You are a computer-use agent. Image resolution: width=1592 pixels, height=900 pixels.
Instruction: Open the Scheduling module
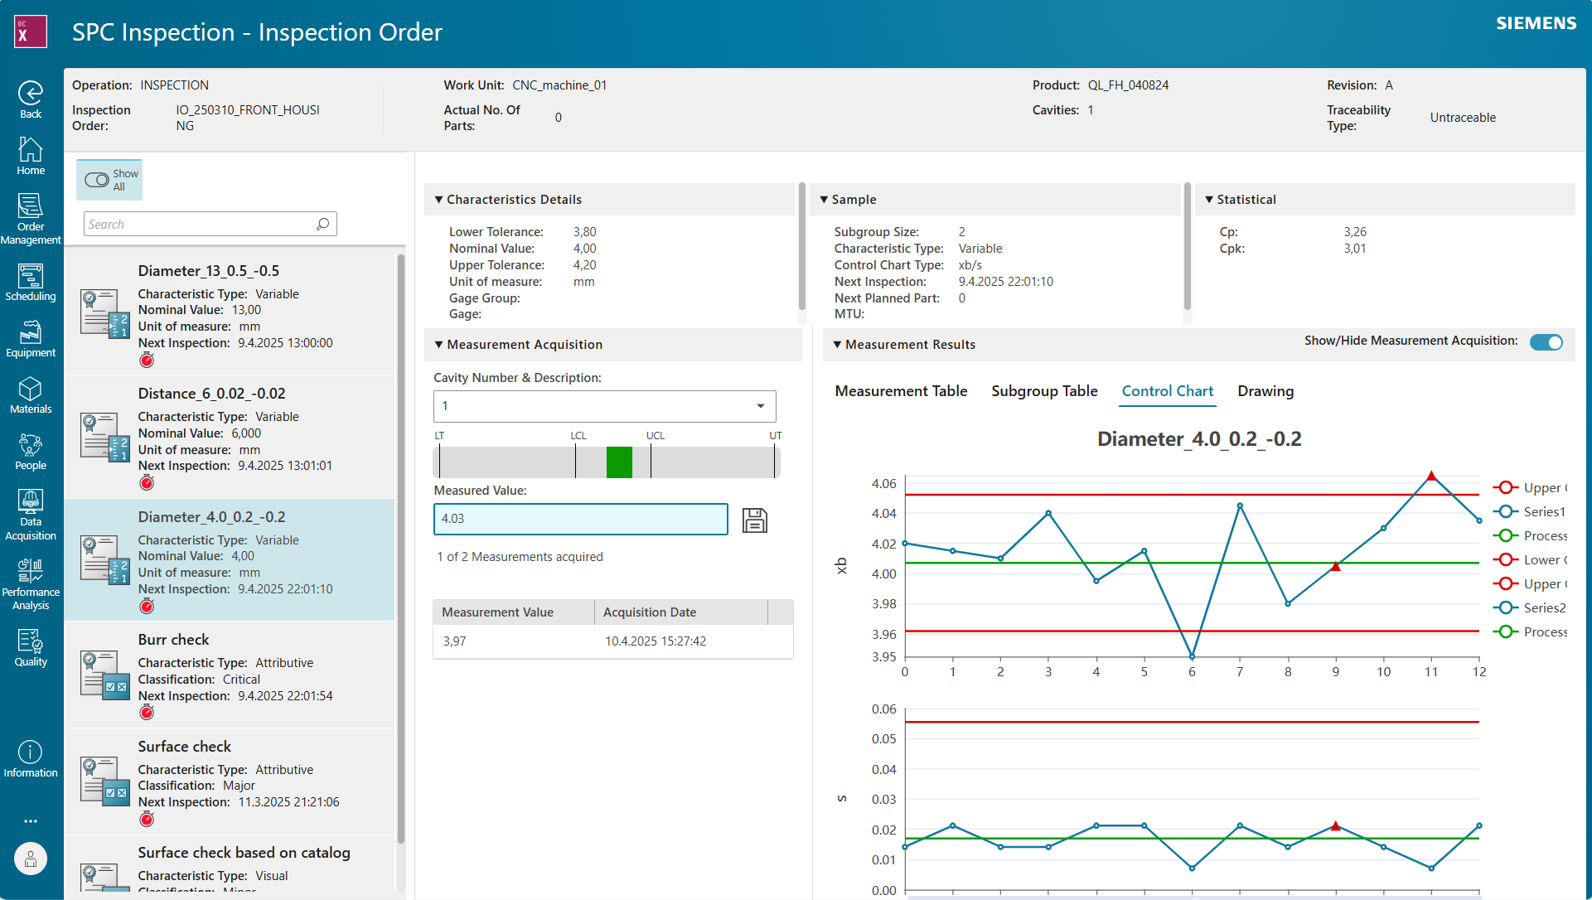[x=31, y=282]
